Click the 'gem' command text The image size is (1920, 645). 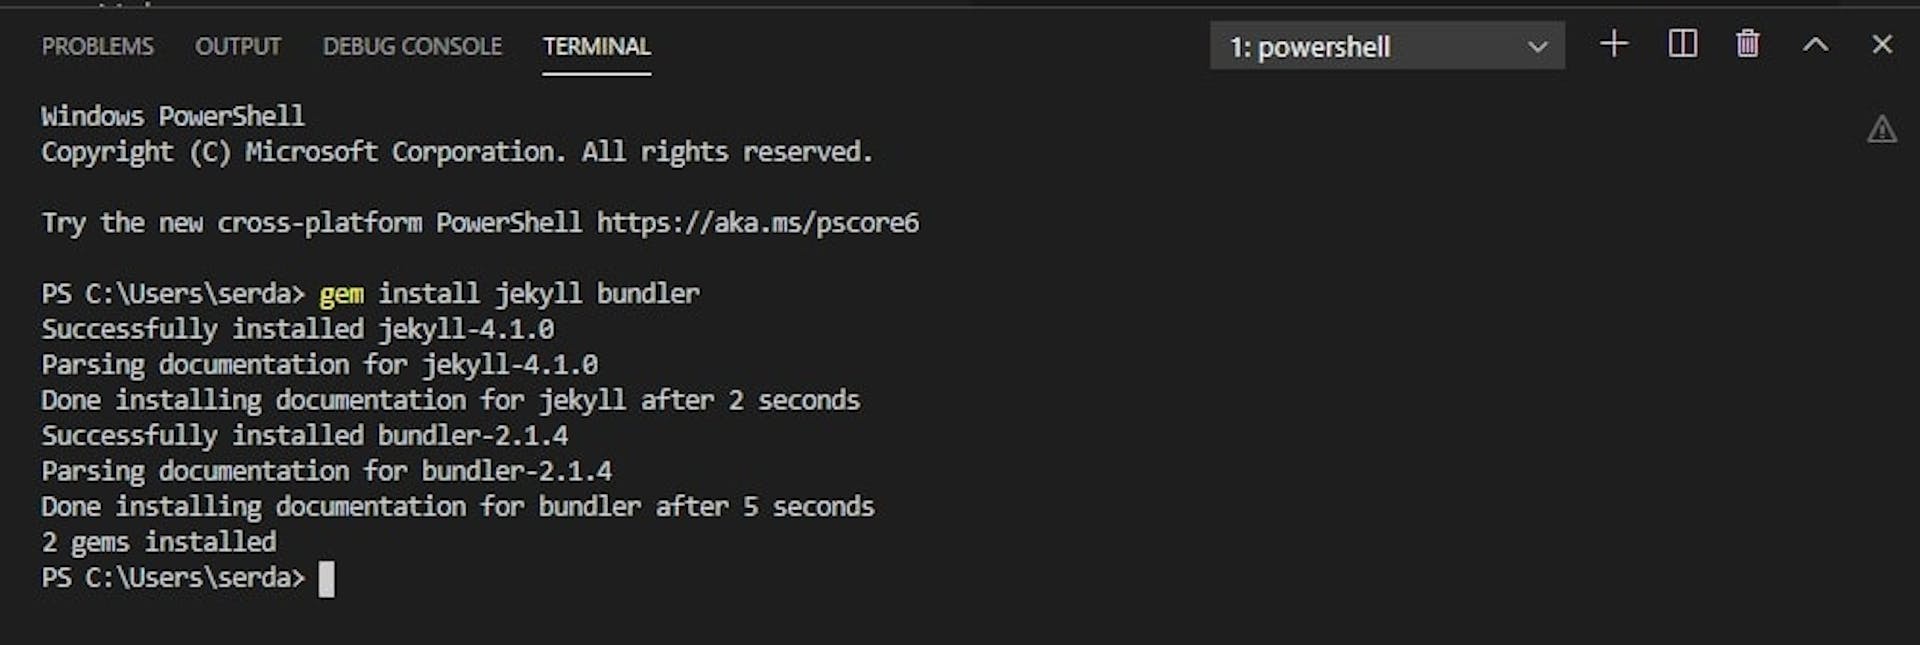point(341,294)
